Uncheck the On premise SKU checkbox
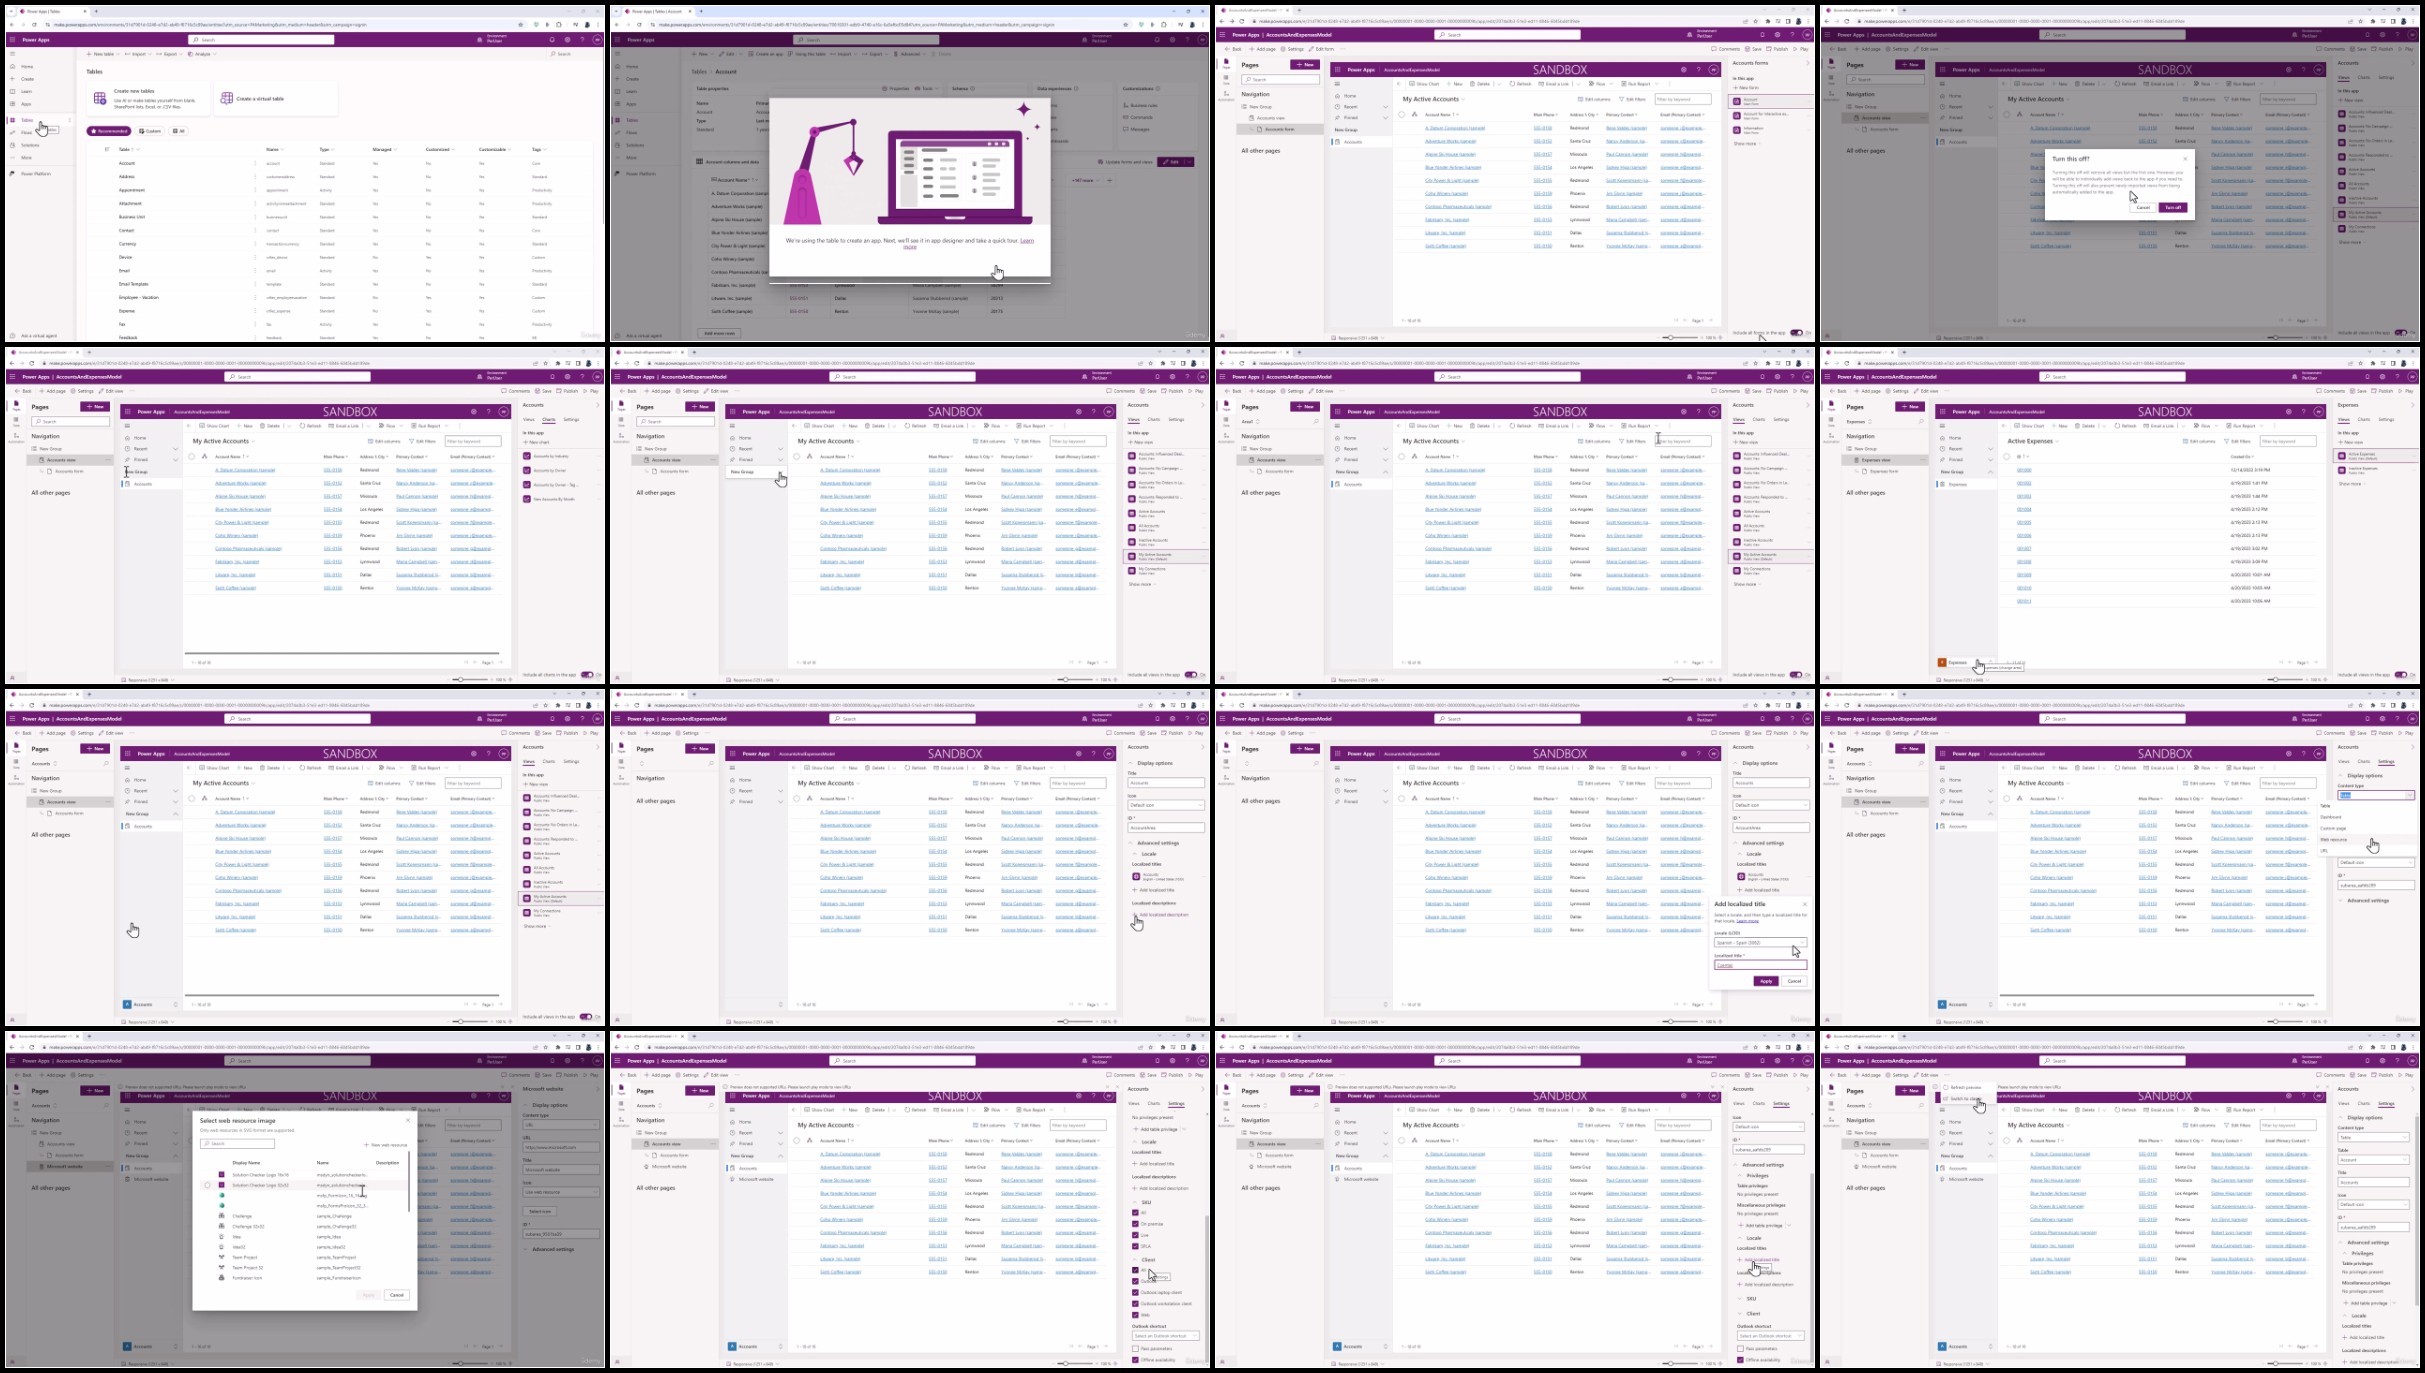The image size is (2425, 1373). 1135,1224
